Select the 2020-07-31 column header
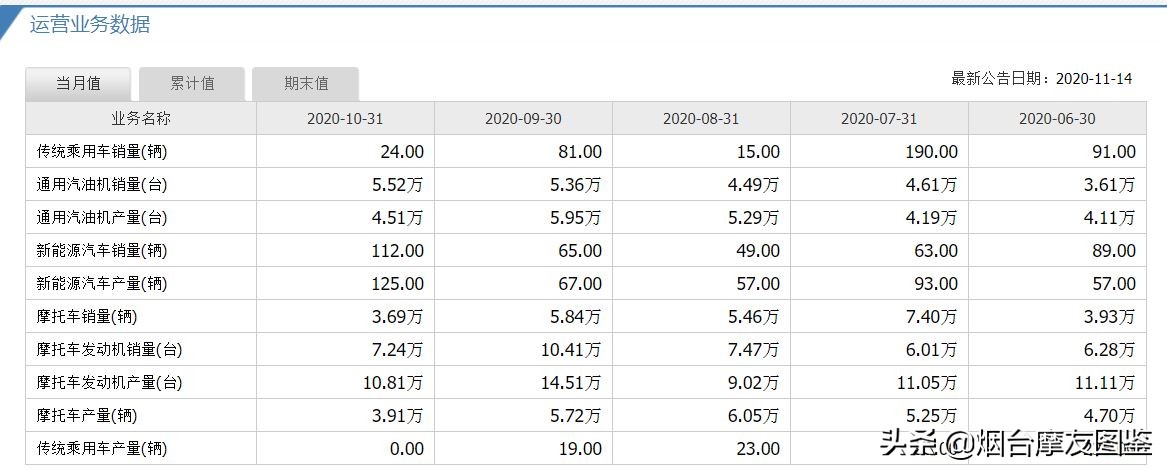This screenshot has height=472, width=1167. click(879, 119)
